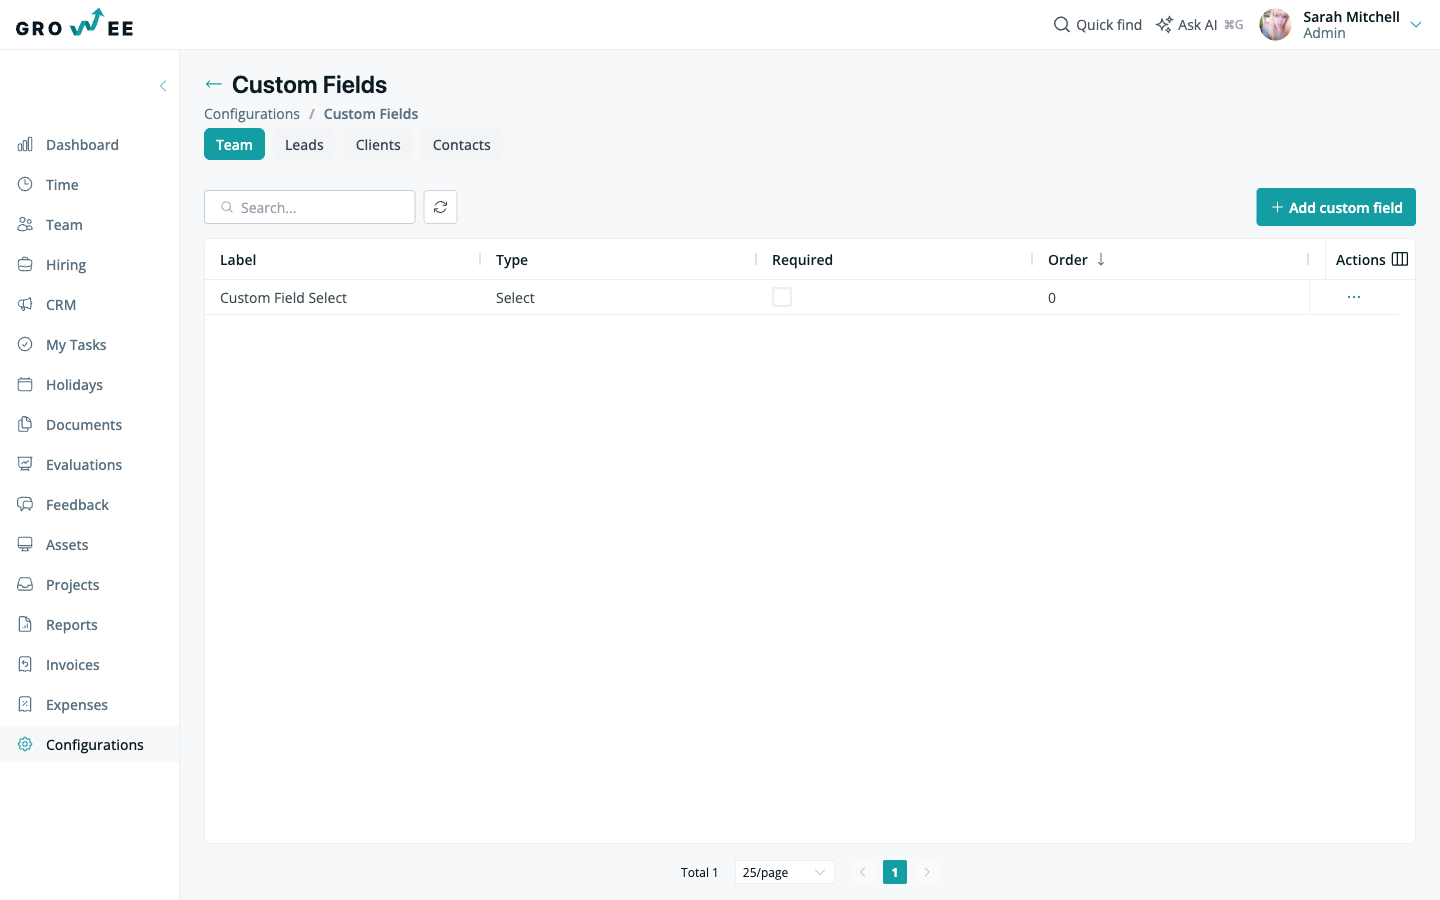This screenshot has height=900, width=1440.
Task: Click the Evaluations icon in sidebar
Action: click(25, 464)
